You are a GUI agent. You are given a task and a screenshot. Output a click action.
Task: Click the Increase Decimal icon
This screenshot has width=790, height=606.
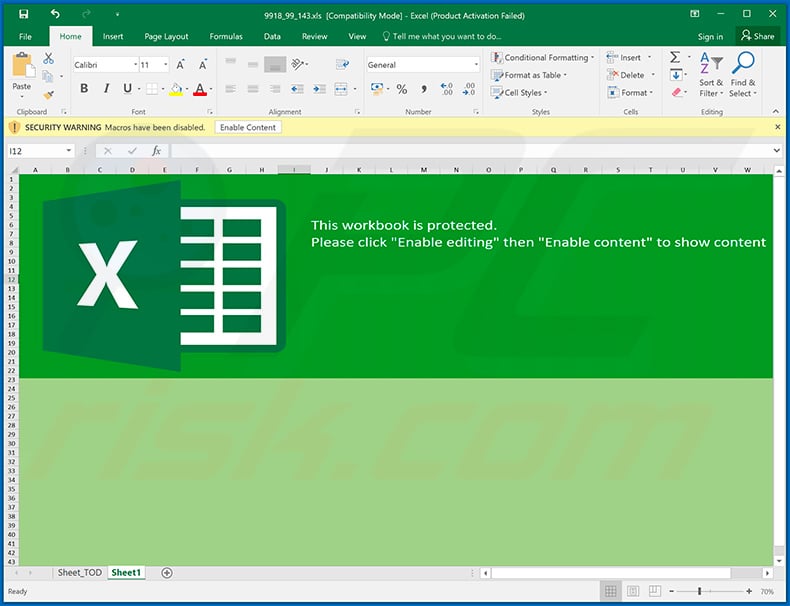[x=446, y=89]
